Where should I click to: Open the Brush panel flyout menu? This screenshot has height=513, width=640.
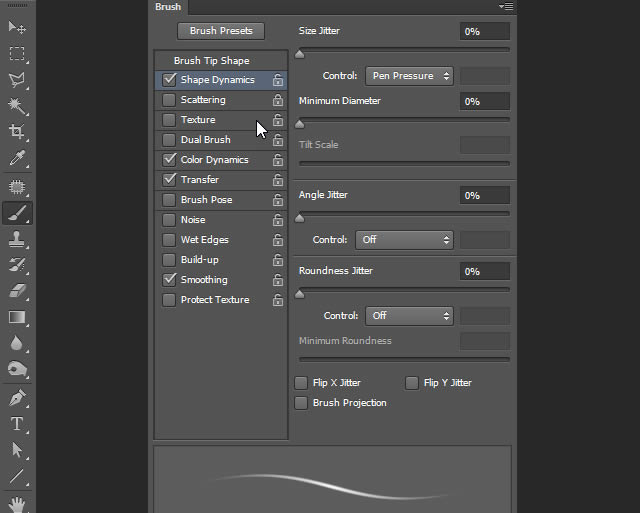[506, 7]
